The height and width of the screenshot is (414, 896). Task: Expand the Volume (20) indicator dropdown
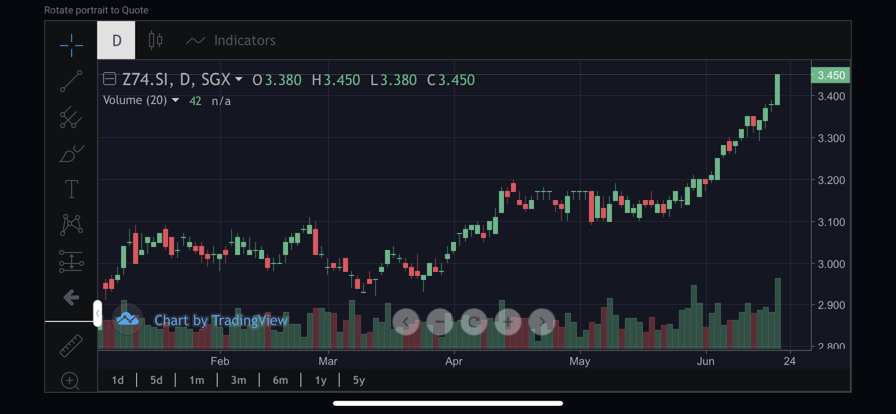pyautogui.click(x=176, y=101)
